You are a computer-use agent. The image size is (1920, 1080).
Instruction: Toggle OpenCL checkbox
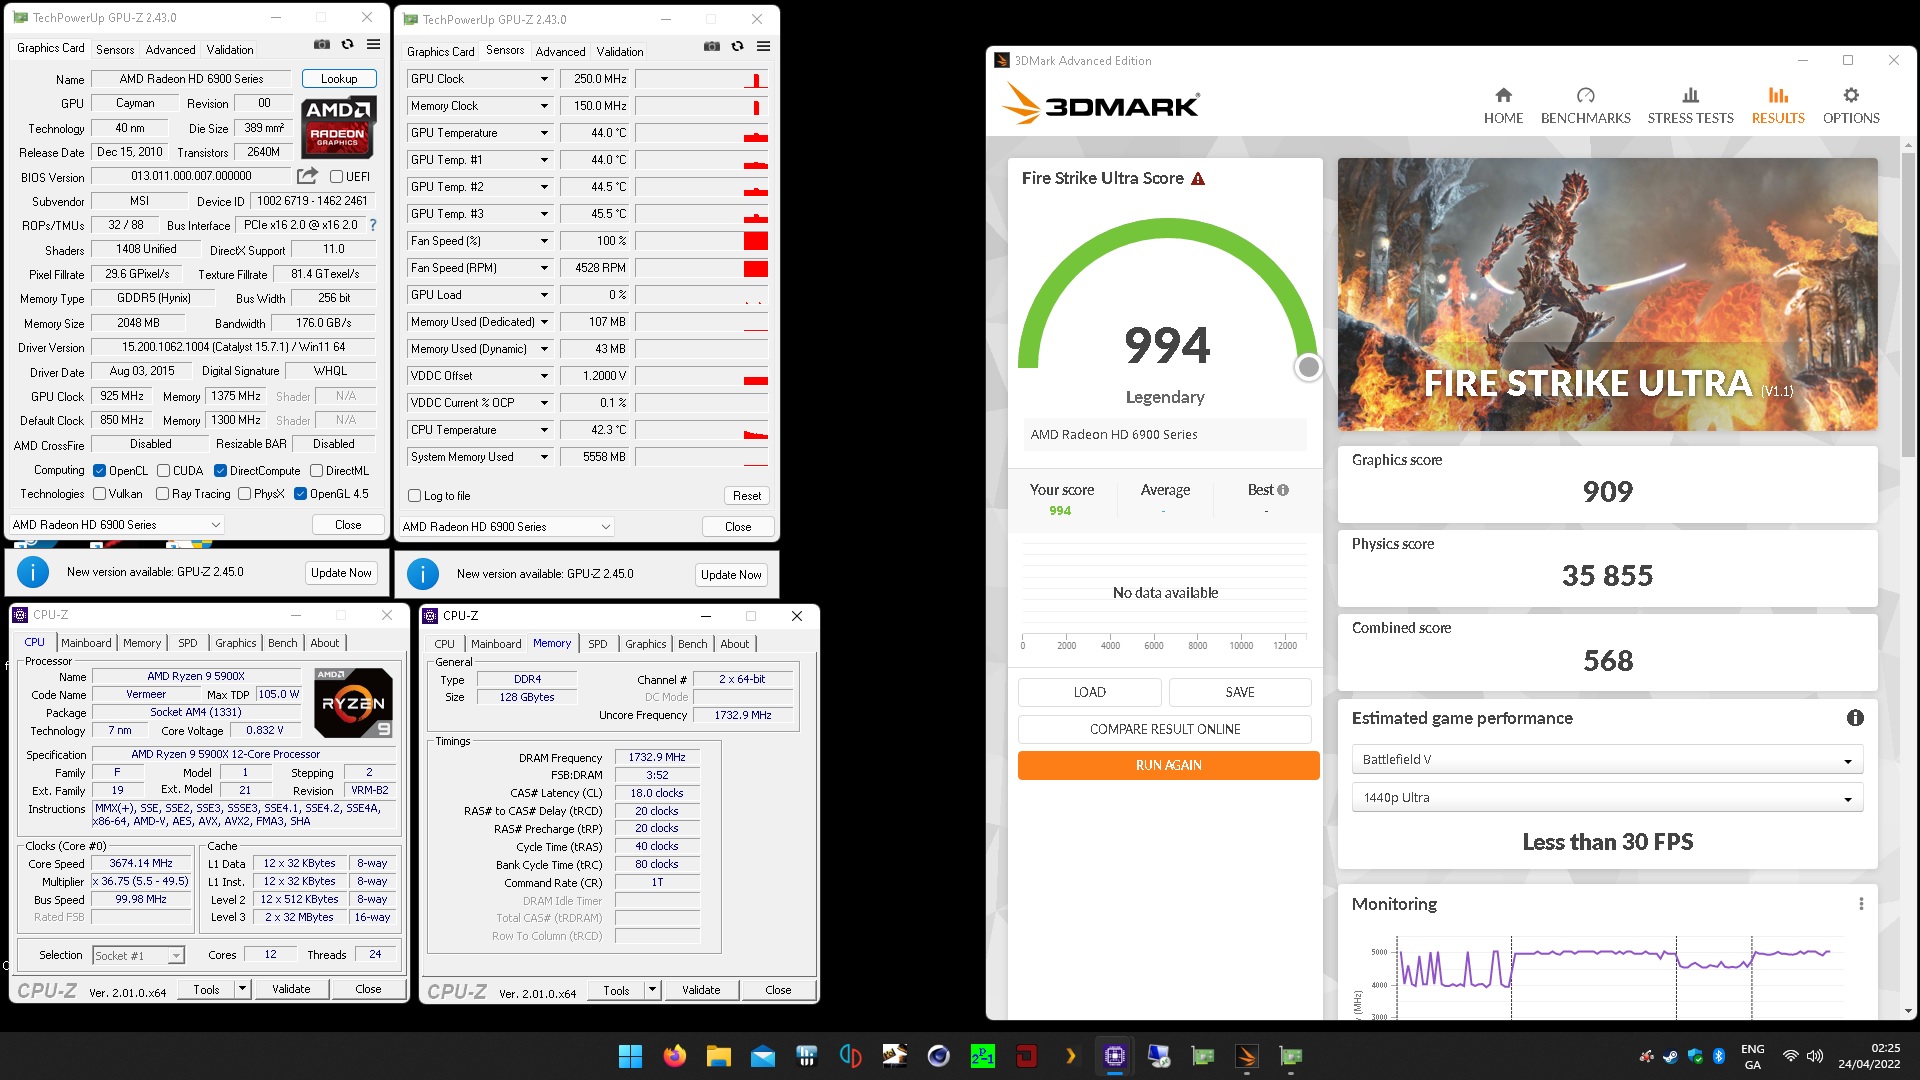coord(99,471)
